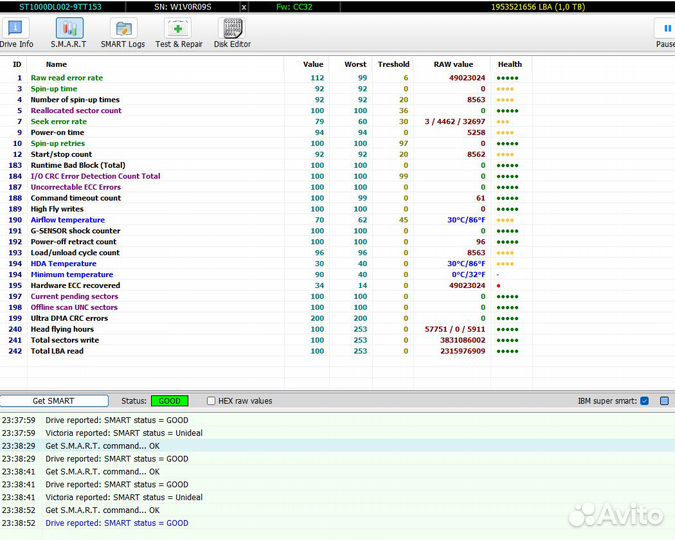Select the last log line reporting SMART status GOOD
Viewport: 675px width, 540px height.
(117, 523)
